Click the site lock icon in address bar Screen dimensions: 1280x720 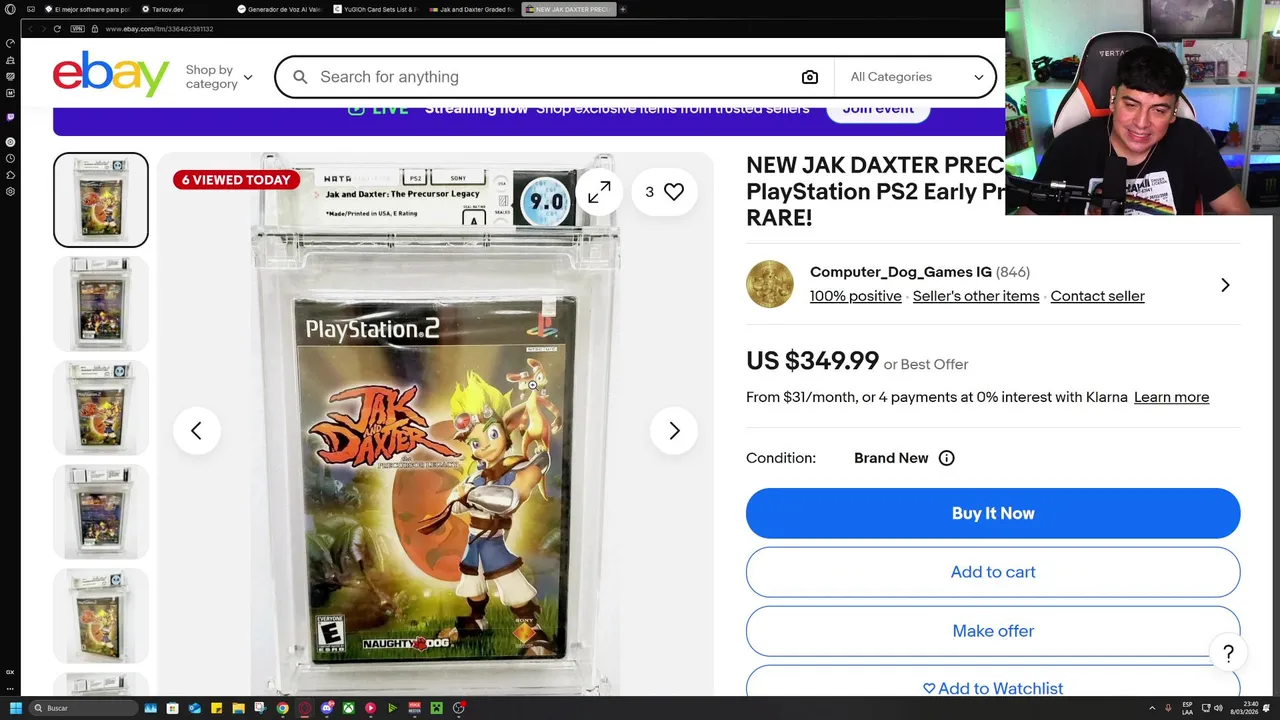point(95,29)
